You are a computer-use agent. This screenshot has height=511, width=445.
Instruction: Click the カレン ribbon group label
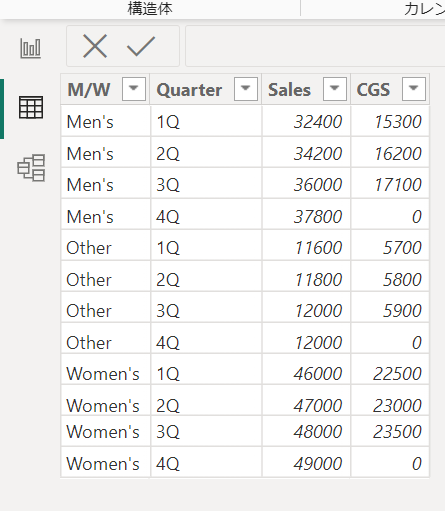pyautogui.click(x=424, y=9)
